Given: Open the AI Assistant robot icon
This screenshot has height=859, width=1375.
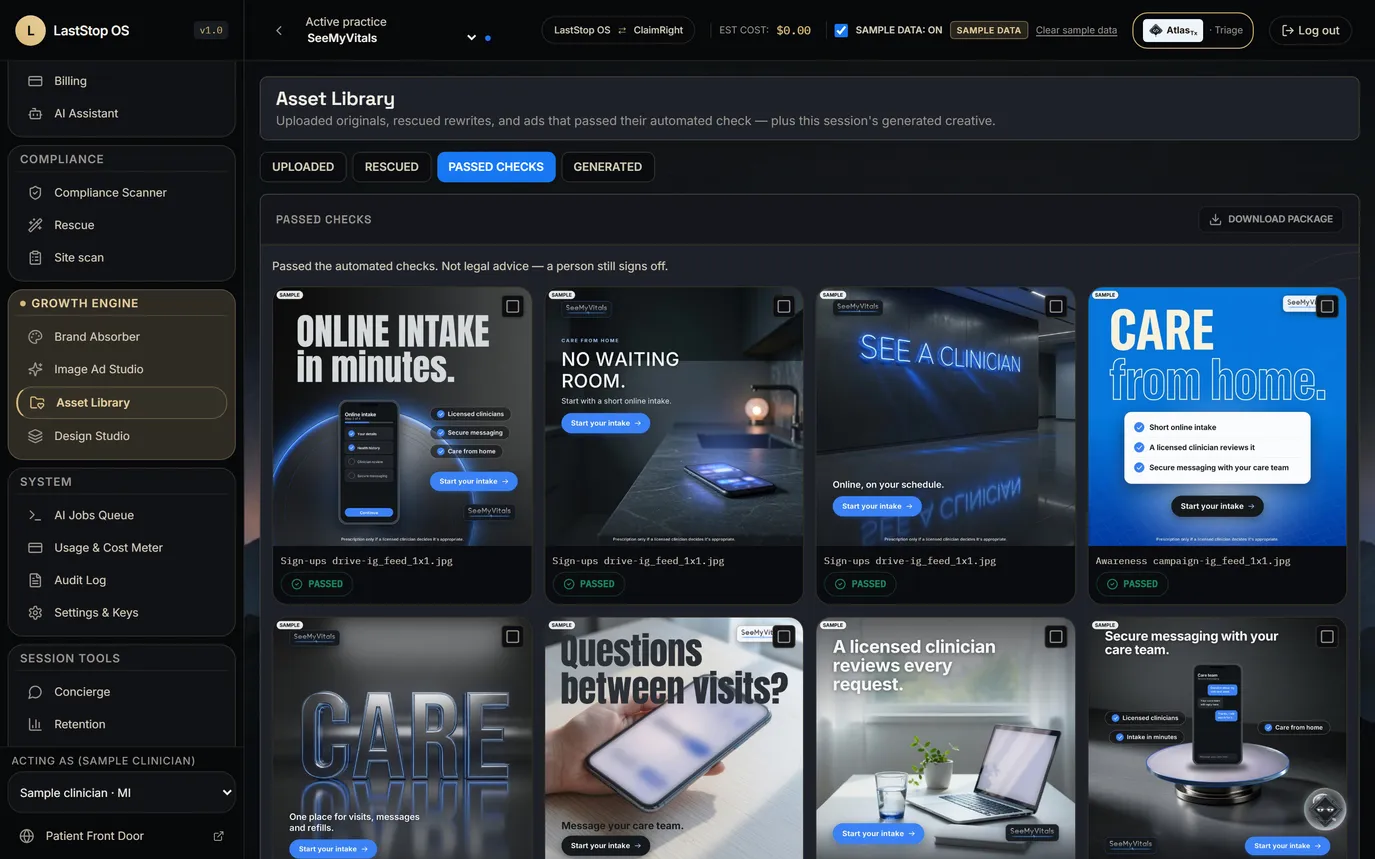Looking at the screenshot, I should click(x=35, y=113).
